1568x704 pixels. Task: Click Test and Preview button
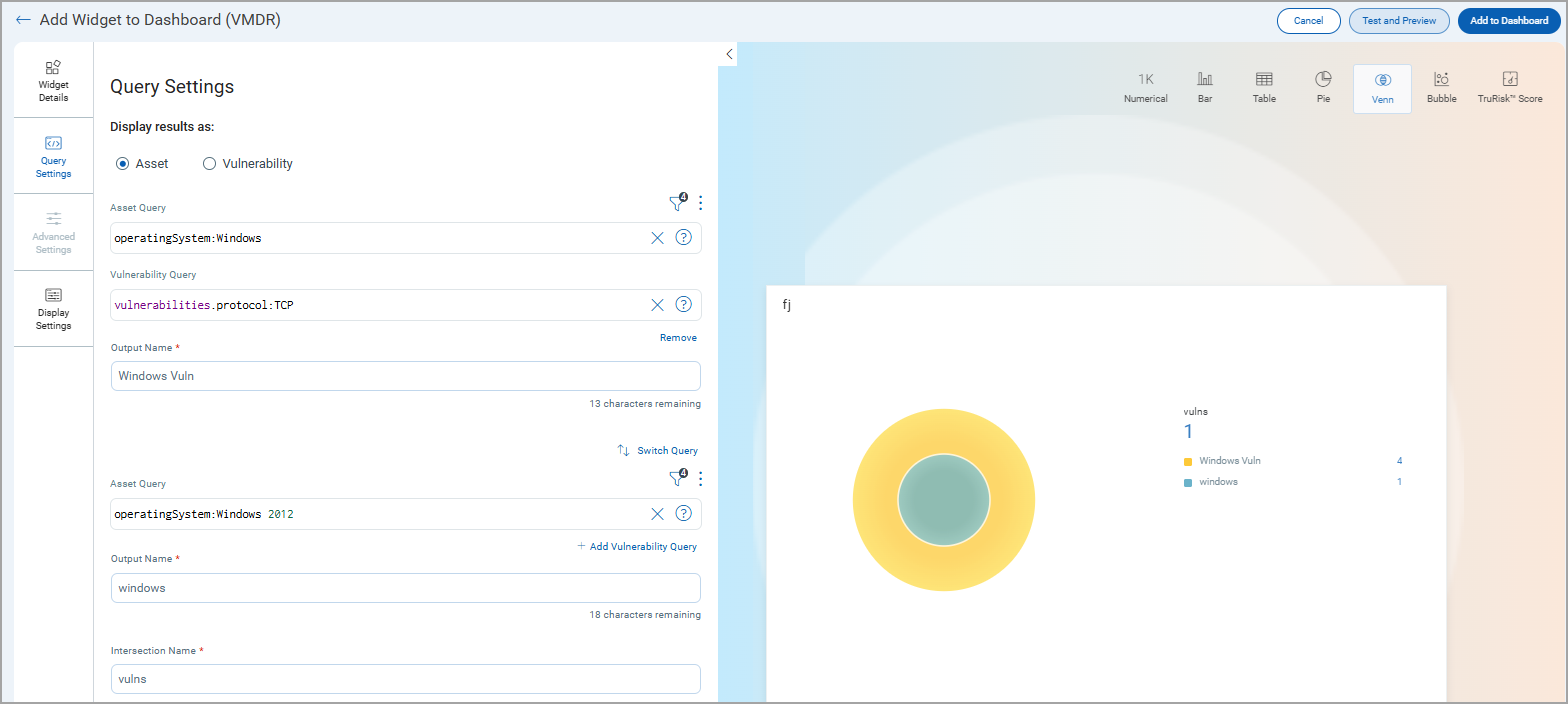pos(1398,21)
